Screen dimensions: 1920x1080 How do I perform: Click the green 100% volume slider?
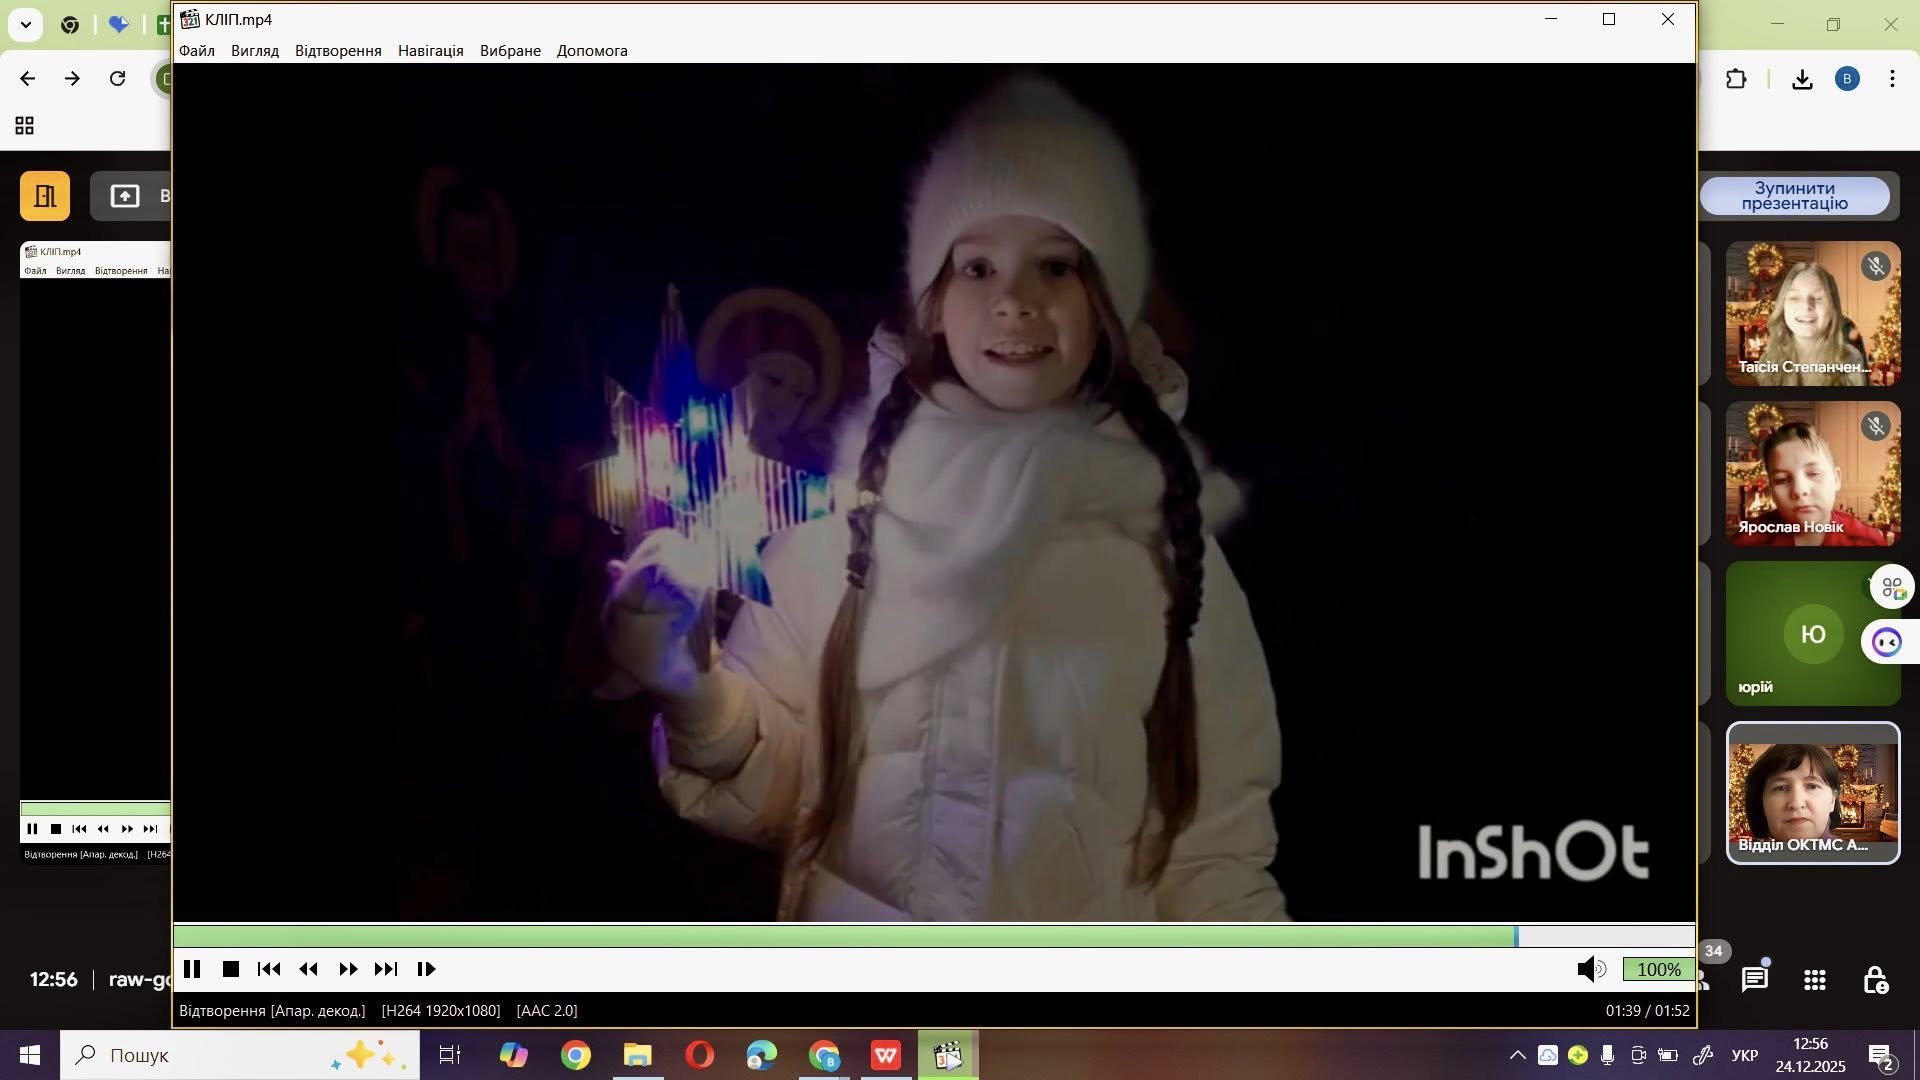click(x=1658, y=969)
